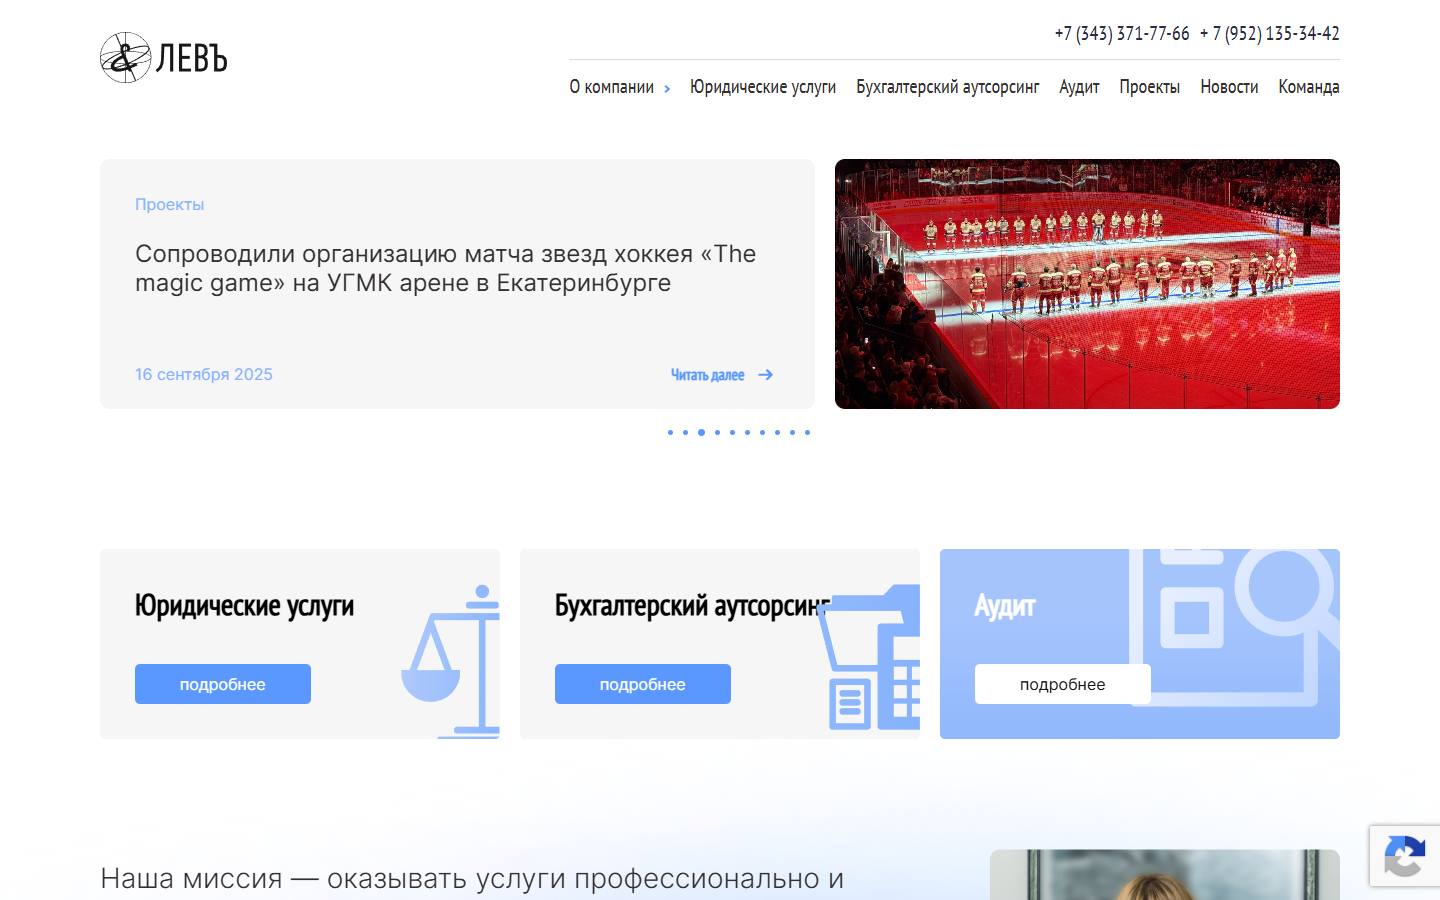Click подробнее under Юридические услуги card
Viewport: 1440px width, 900px height.
(223, 684)
